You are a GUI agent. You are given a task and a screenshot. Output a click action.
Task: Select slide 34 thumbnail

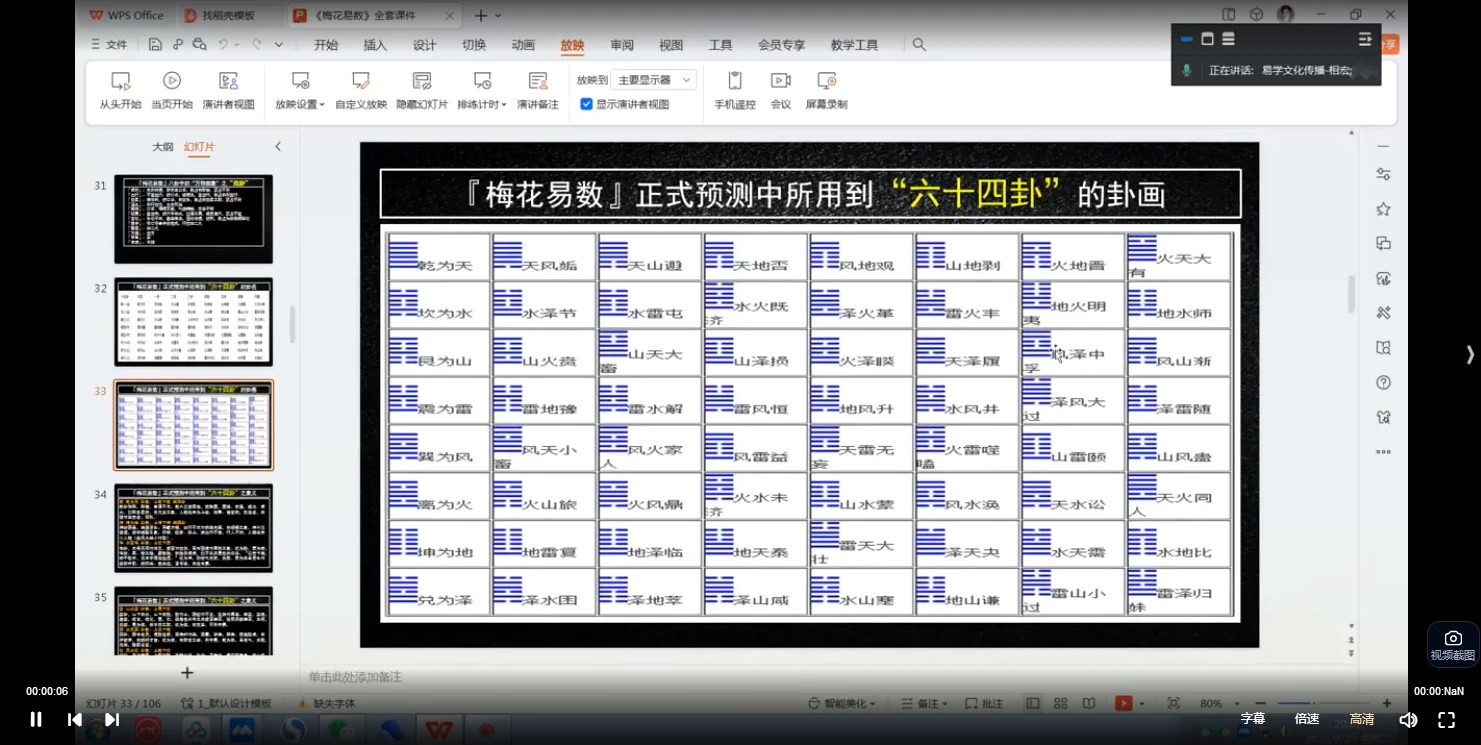click(193, 528)
